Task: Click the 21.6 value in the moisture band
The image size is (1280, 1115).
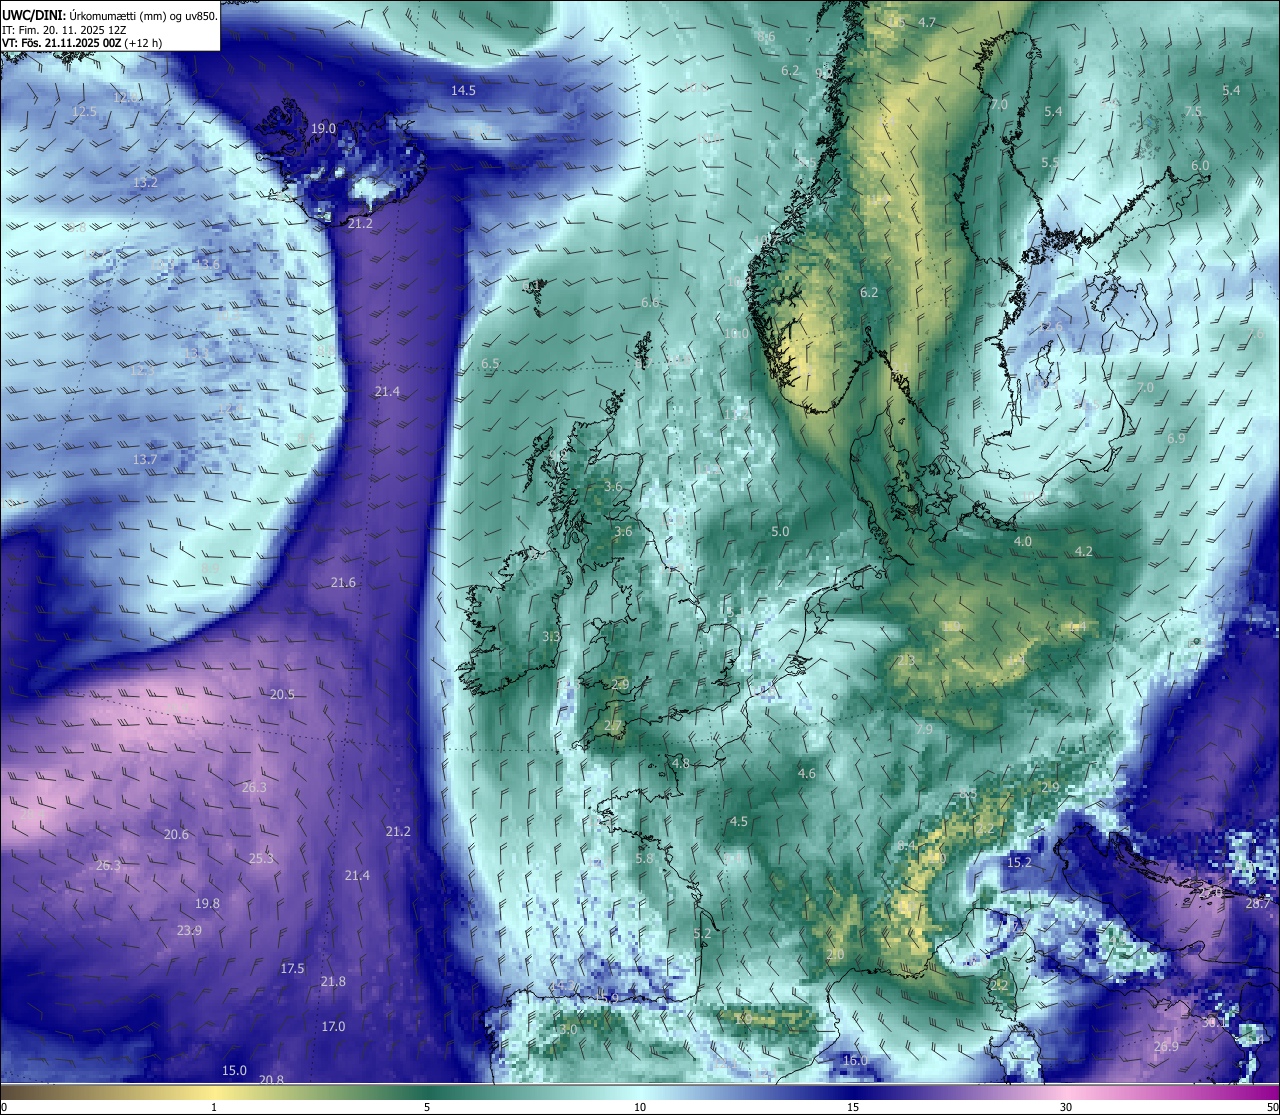Action: (x=343, y=582)
